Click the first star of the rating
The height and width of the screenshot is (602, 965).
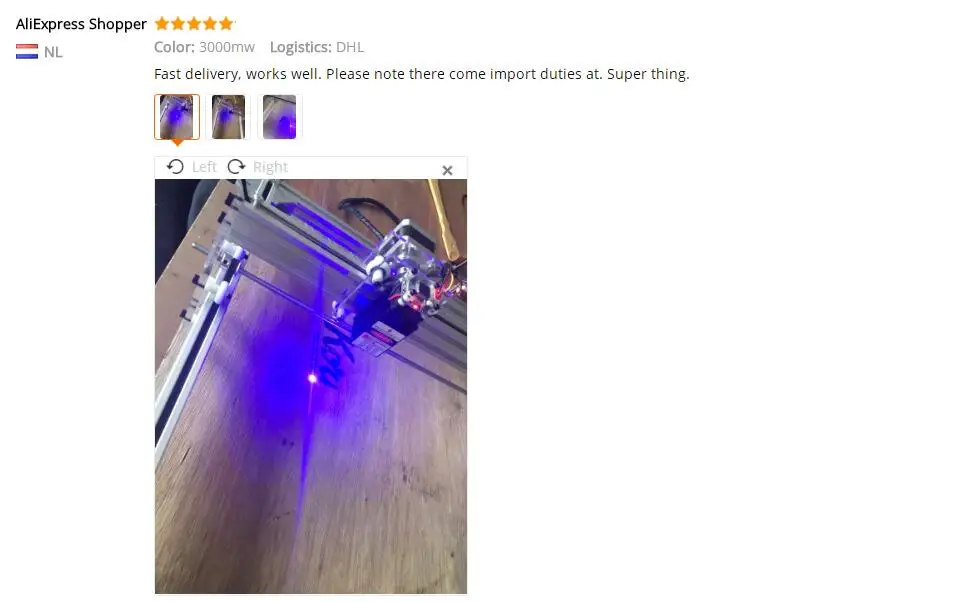coord(162,24)
